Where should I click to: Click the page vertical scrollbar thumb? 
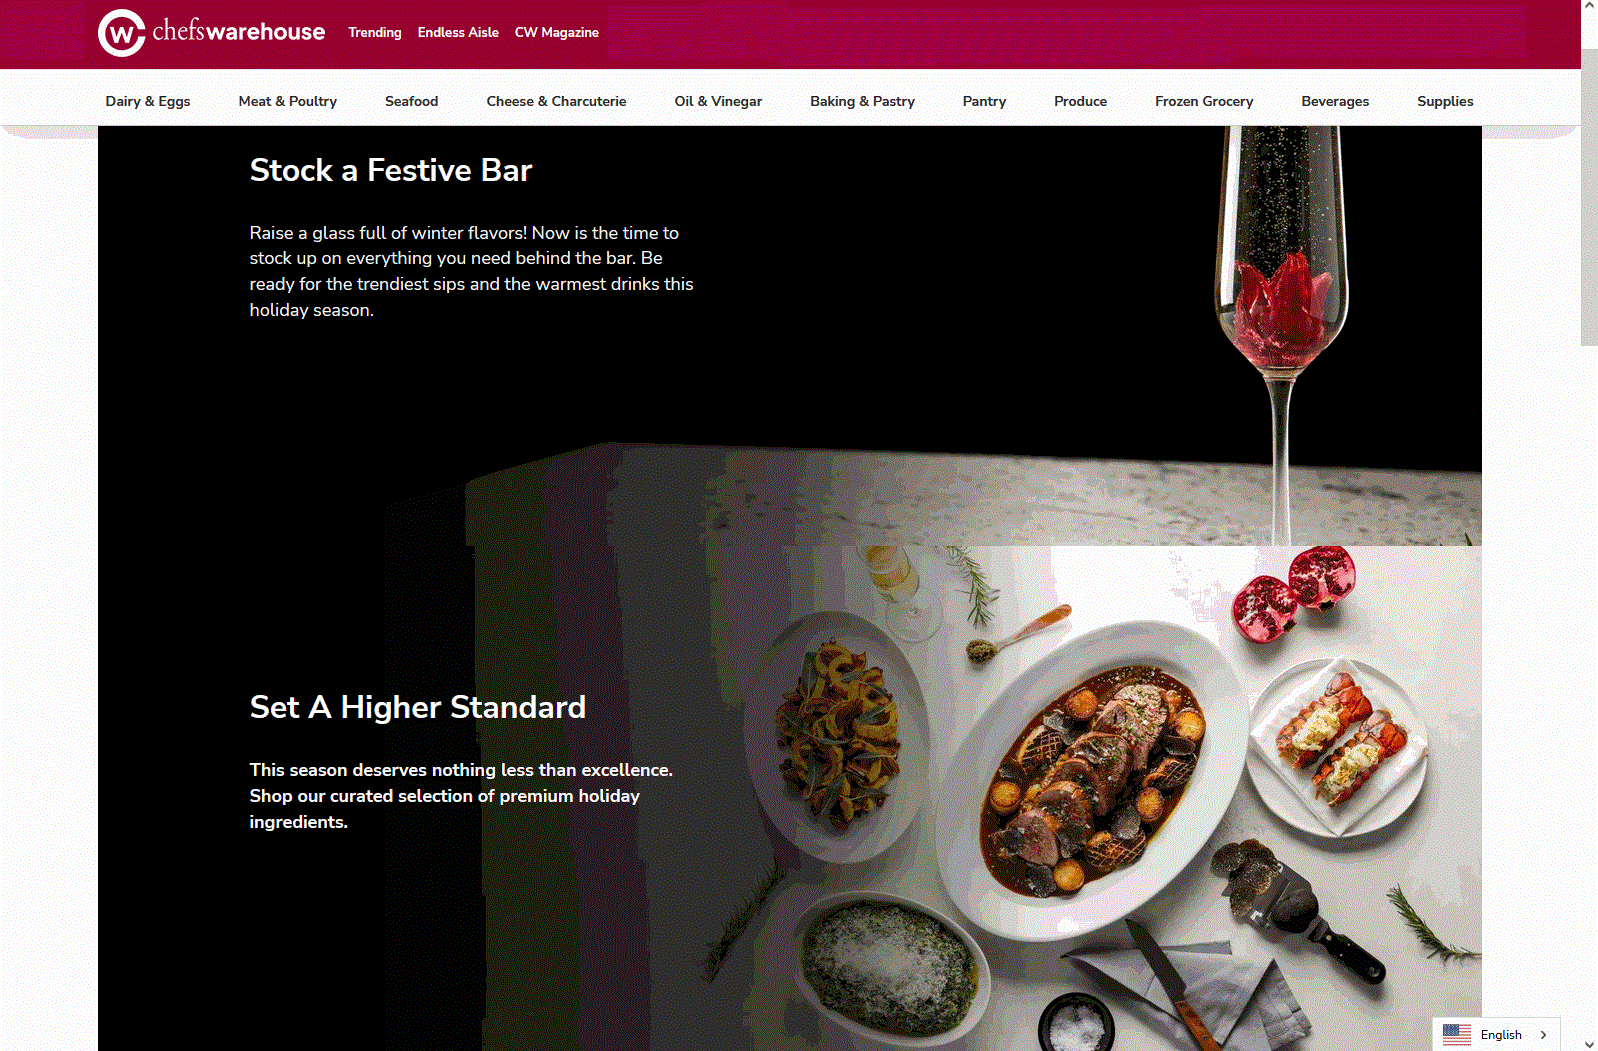point(1589,181)
